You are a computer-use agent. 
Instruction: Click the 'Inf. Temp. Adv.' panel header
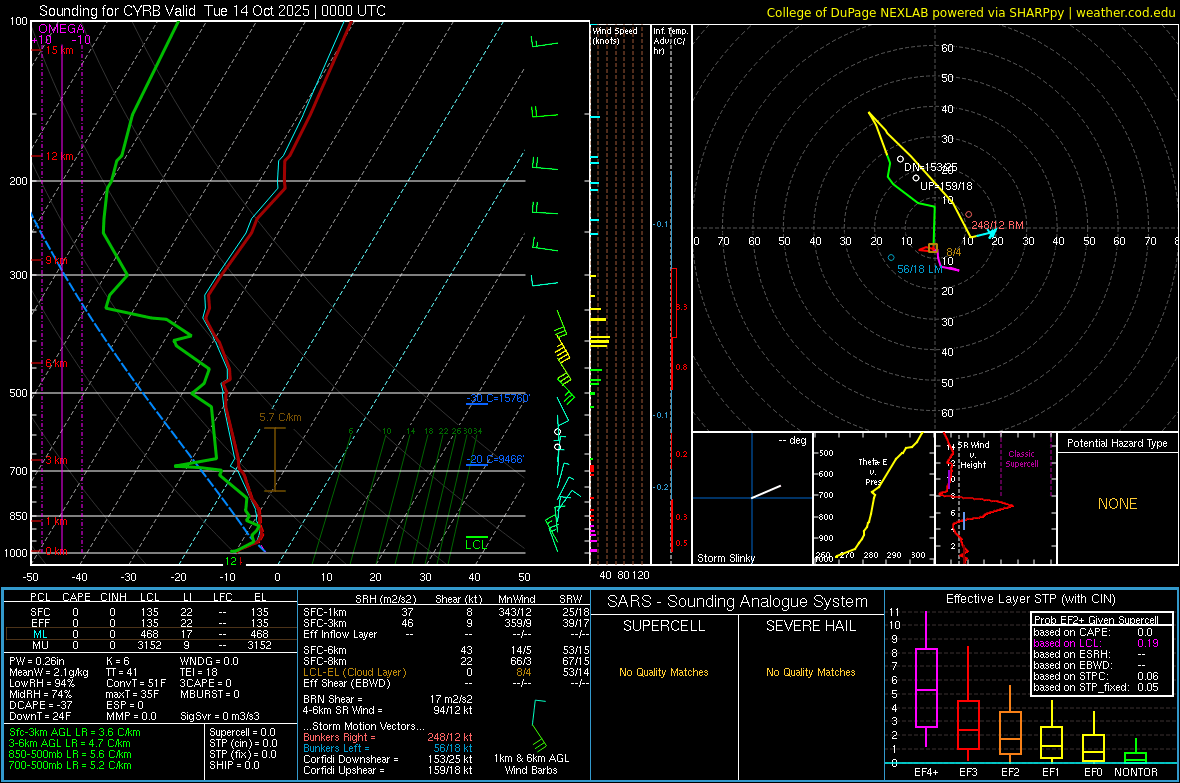point(670,41)
